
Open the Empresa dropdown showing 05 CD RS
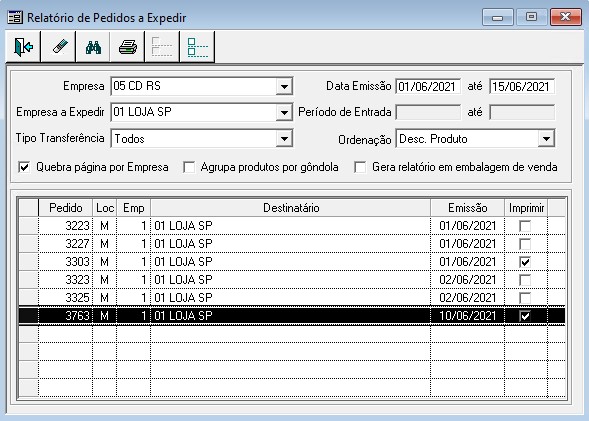click(284, 86)
